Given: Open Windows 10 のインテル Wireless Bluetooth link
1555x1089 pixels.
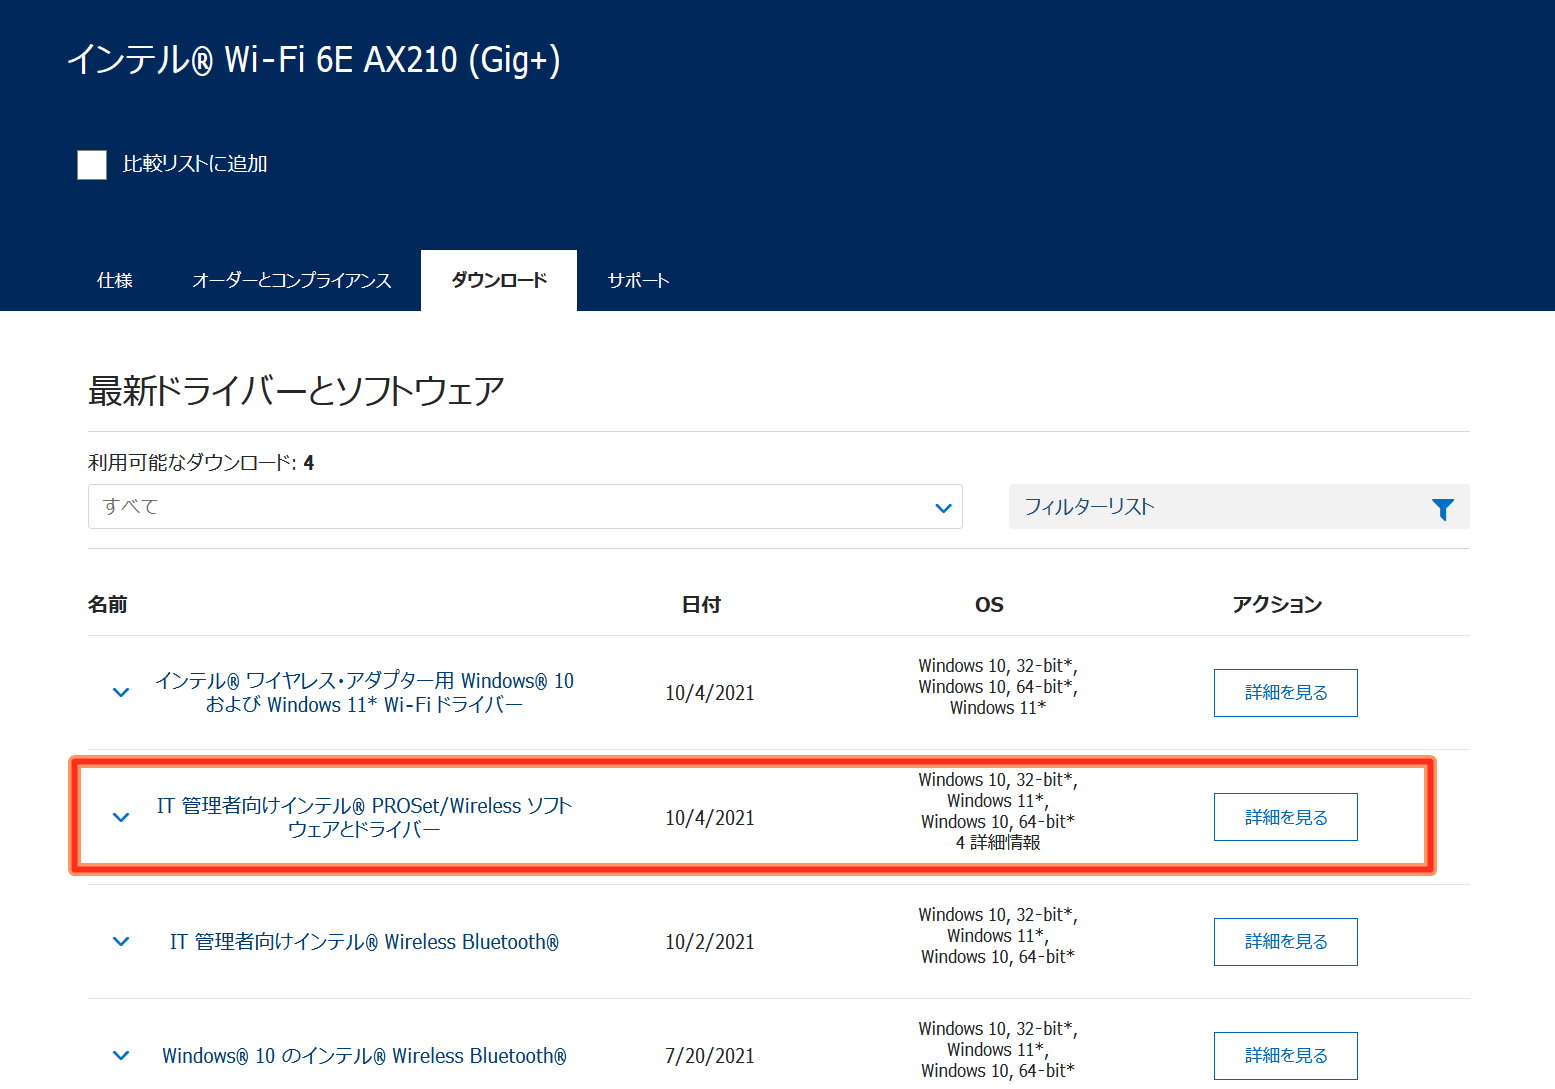Looking at the screenshot, I should 364,1056.
